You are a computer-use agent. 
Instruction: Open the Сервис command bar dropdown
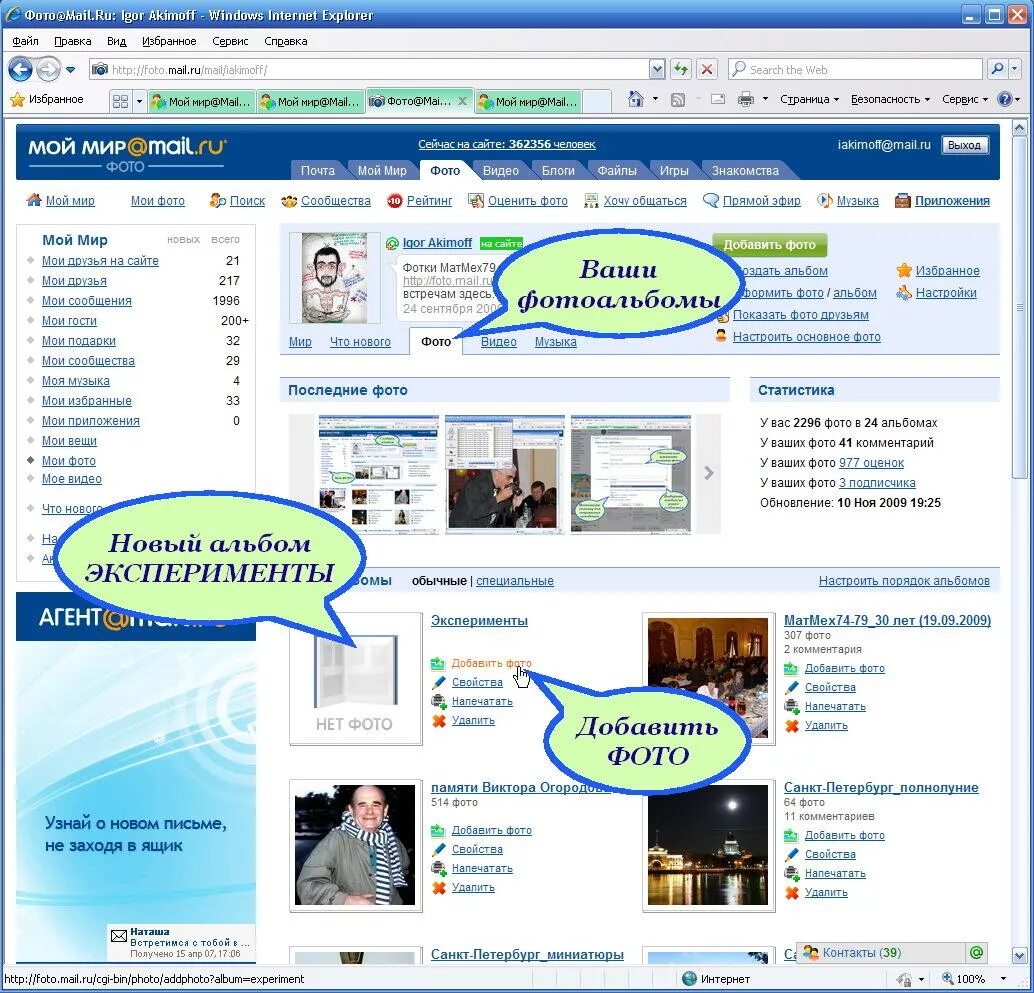[965, 100]
